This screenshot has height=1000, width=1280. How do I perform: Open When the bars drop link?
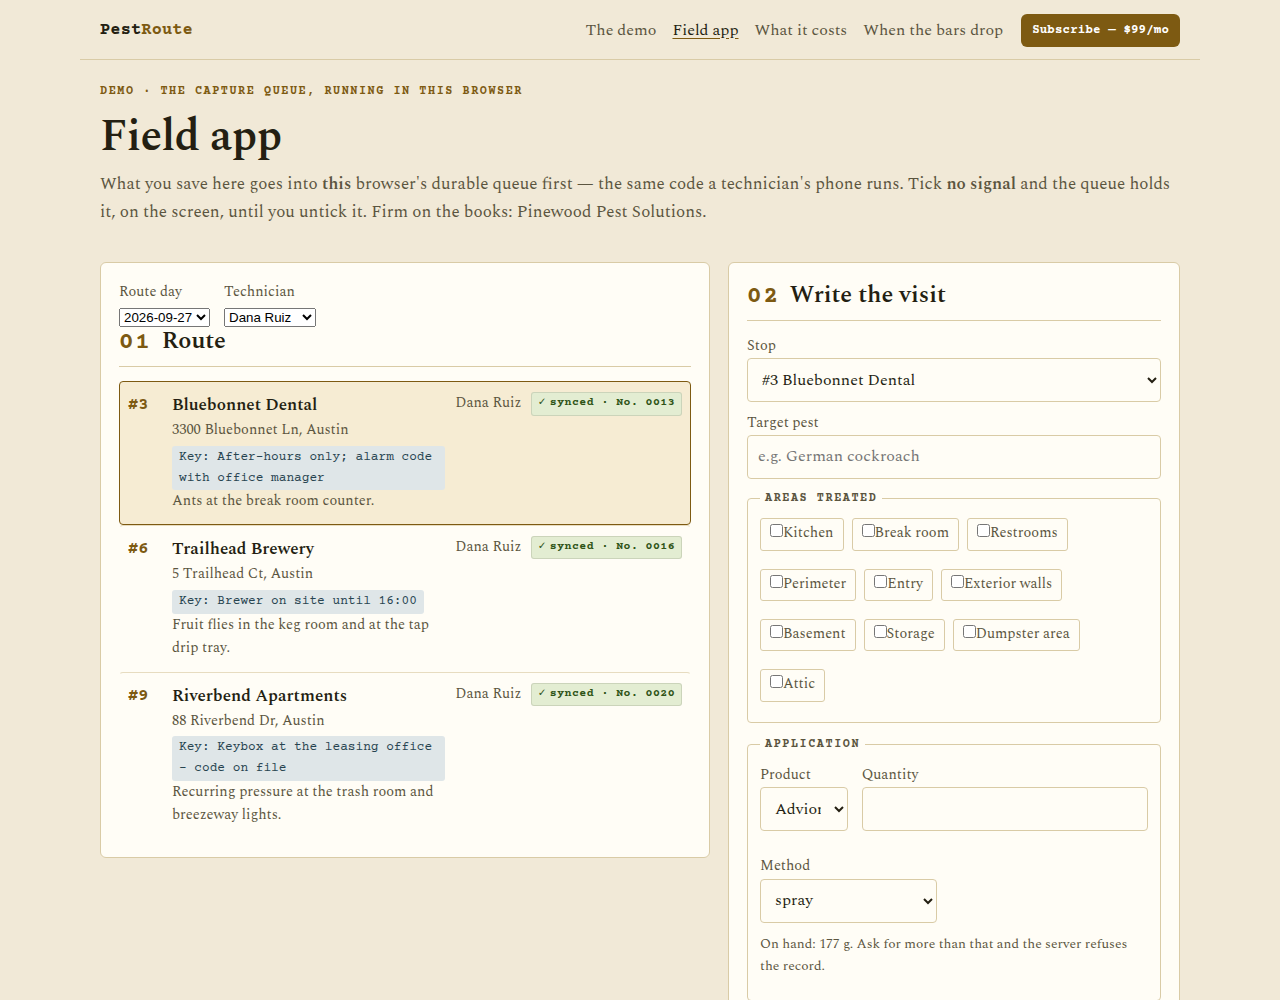933,30
